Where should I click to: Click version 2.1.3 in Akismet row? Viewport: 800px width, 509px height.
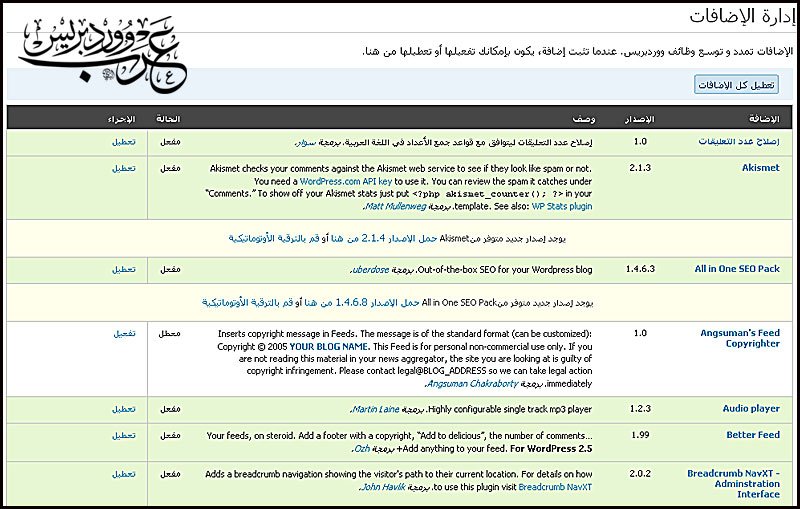pos(640,167)
